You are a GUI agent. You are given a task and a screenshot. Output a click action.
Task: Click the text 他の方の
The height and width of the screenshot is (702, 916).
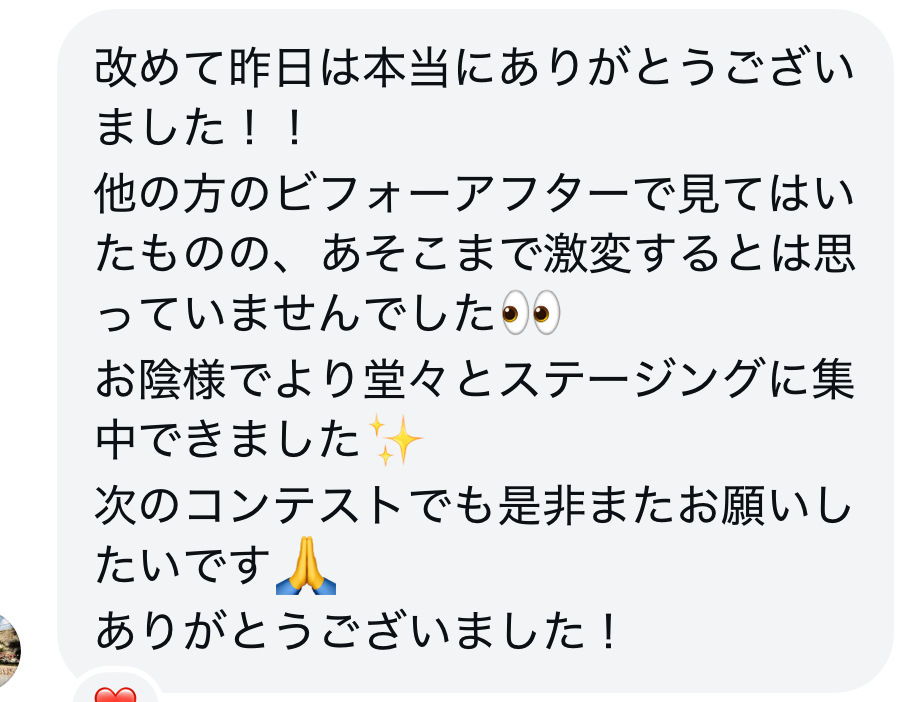pos(182,194)
